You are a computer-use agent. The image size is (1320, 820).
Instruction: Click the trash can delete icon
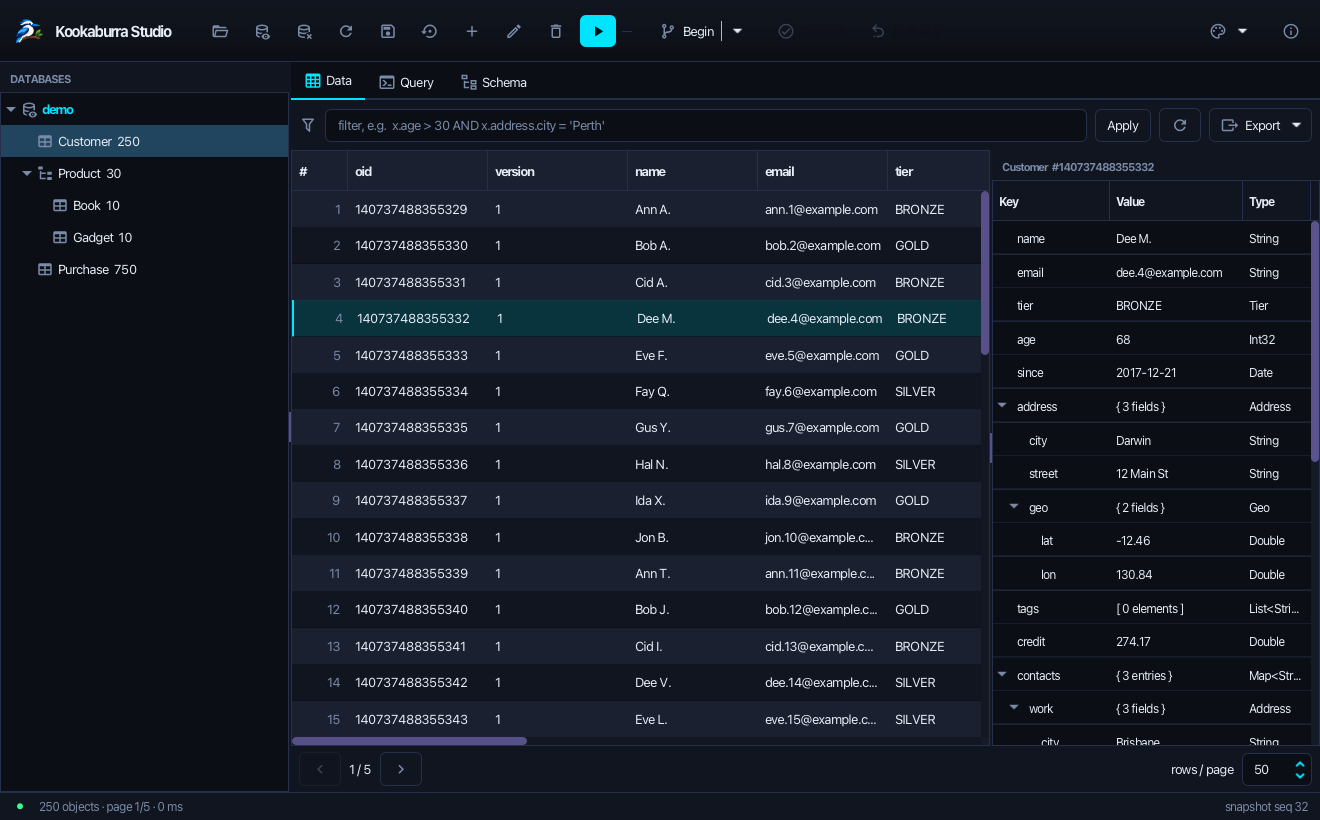coord(556,31)
